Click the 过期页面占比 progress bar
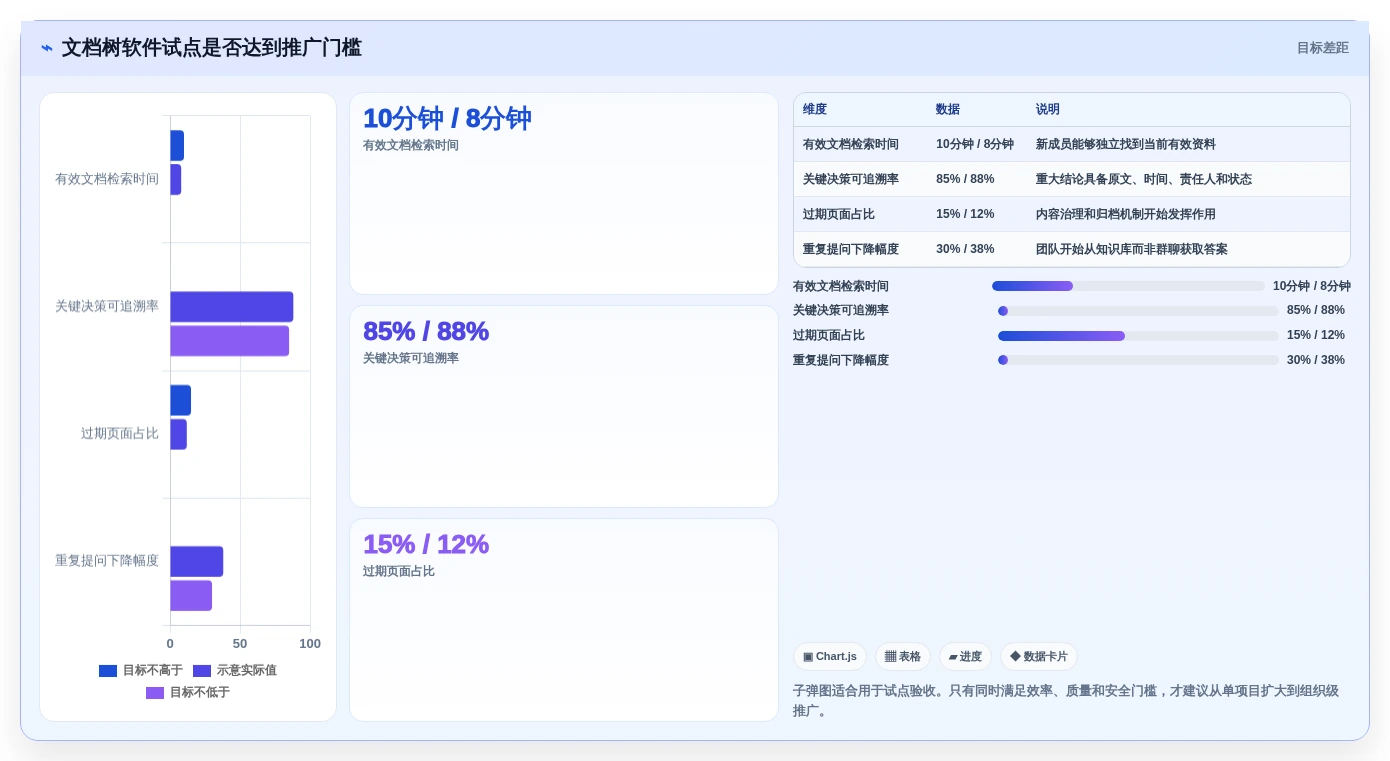Screen dimensions: 1390x761 (x=1138, y=336)
